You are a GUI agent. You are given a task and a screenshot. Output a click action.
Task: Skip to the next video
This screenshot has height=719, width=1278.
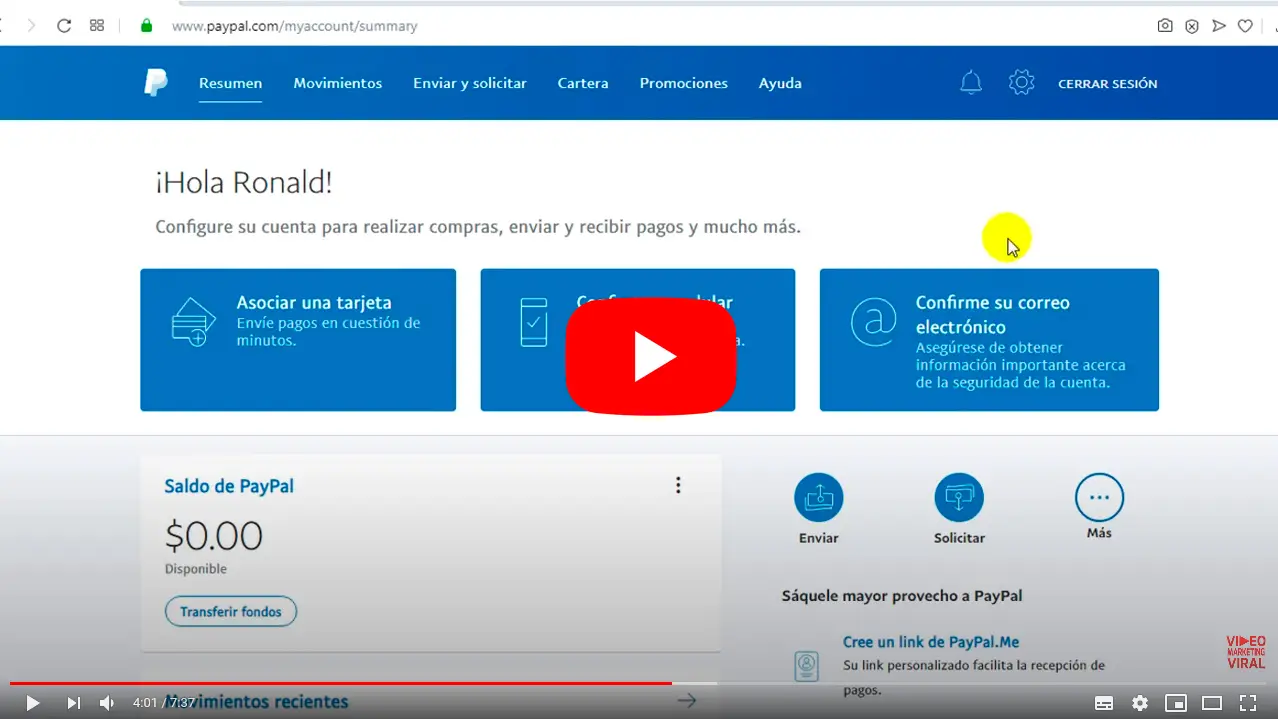[73, 703]
